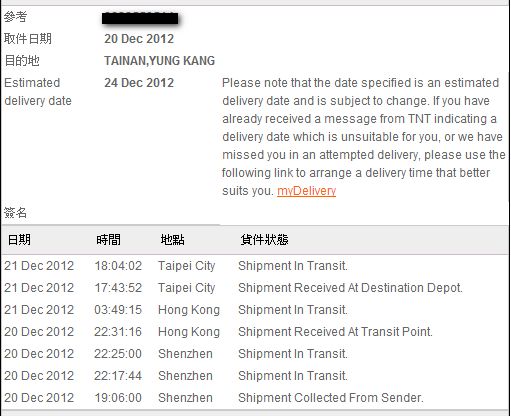Select the 18:04:02 Taipei City row

tap(255, 266)
